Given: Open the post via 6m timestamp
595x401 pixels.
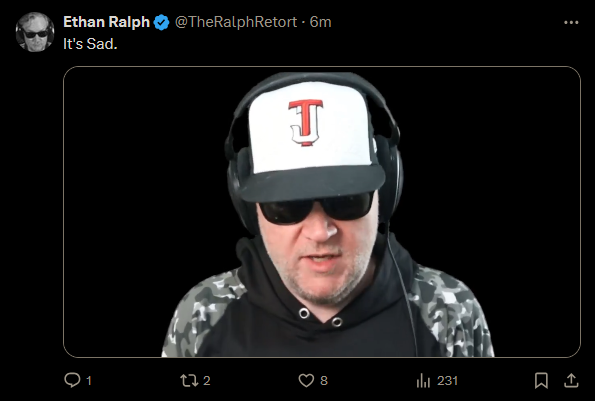Looking at the screenshot, I should tap(320, 22).
